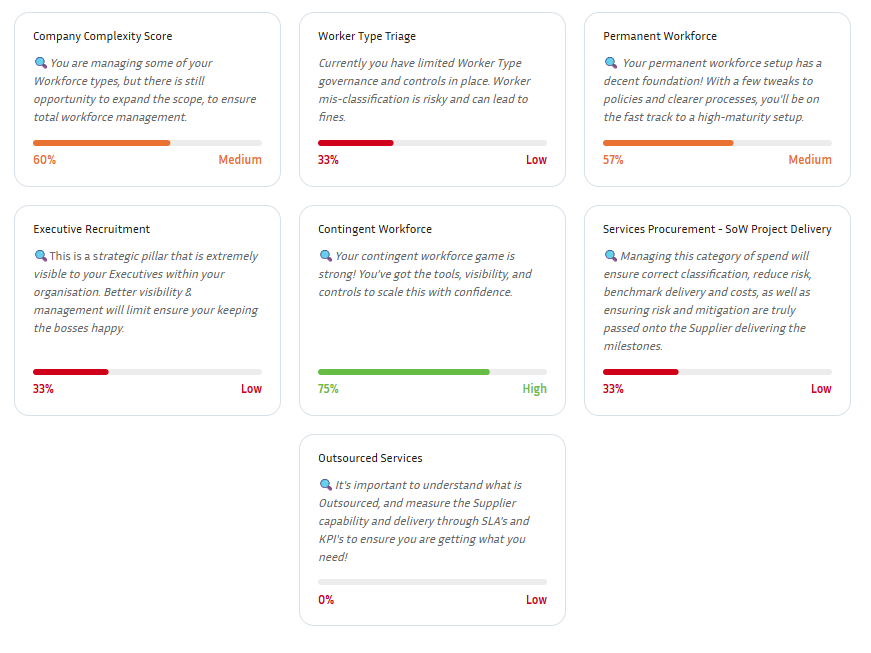The width and height of the screenshot is (871, 653).
Task: Select the Contingent Workforce card heading
Action: click(x=375, y=229)
